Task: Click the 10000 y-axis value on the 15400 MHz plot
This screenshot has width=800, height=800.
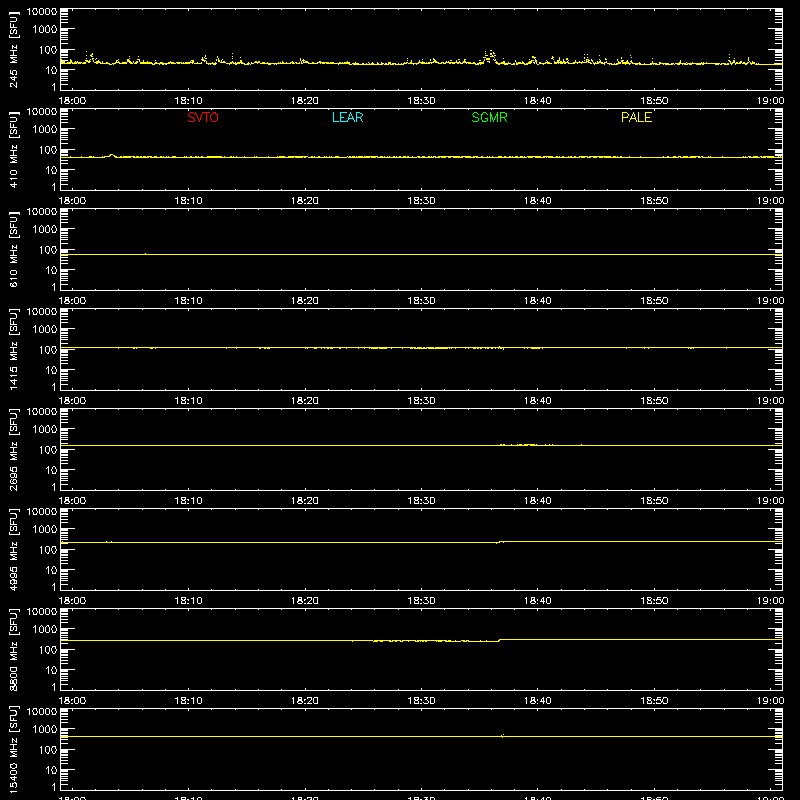Action: [42, 712]
